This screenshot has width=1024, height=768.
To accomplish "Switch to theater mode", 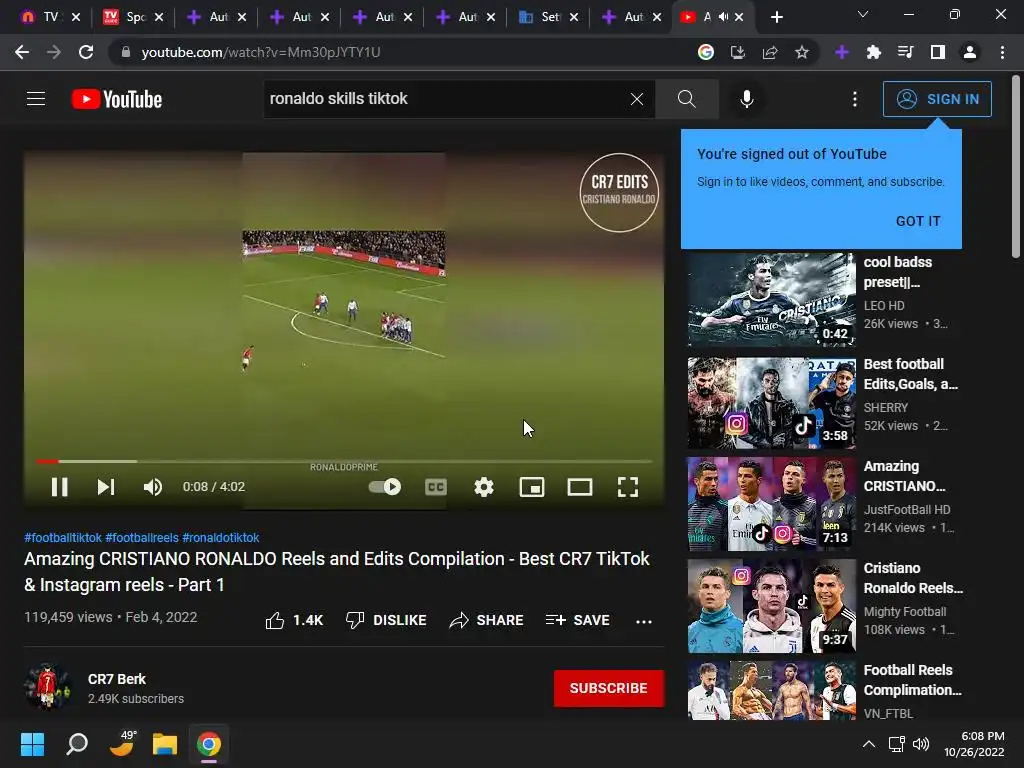I will [x=580, y=487].
